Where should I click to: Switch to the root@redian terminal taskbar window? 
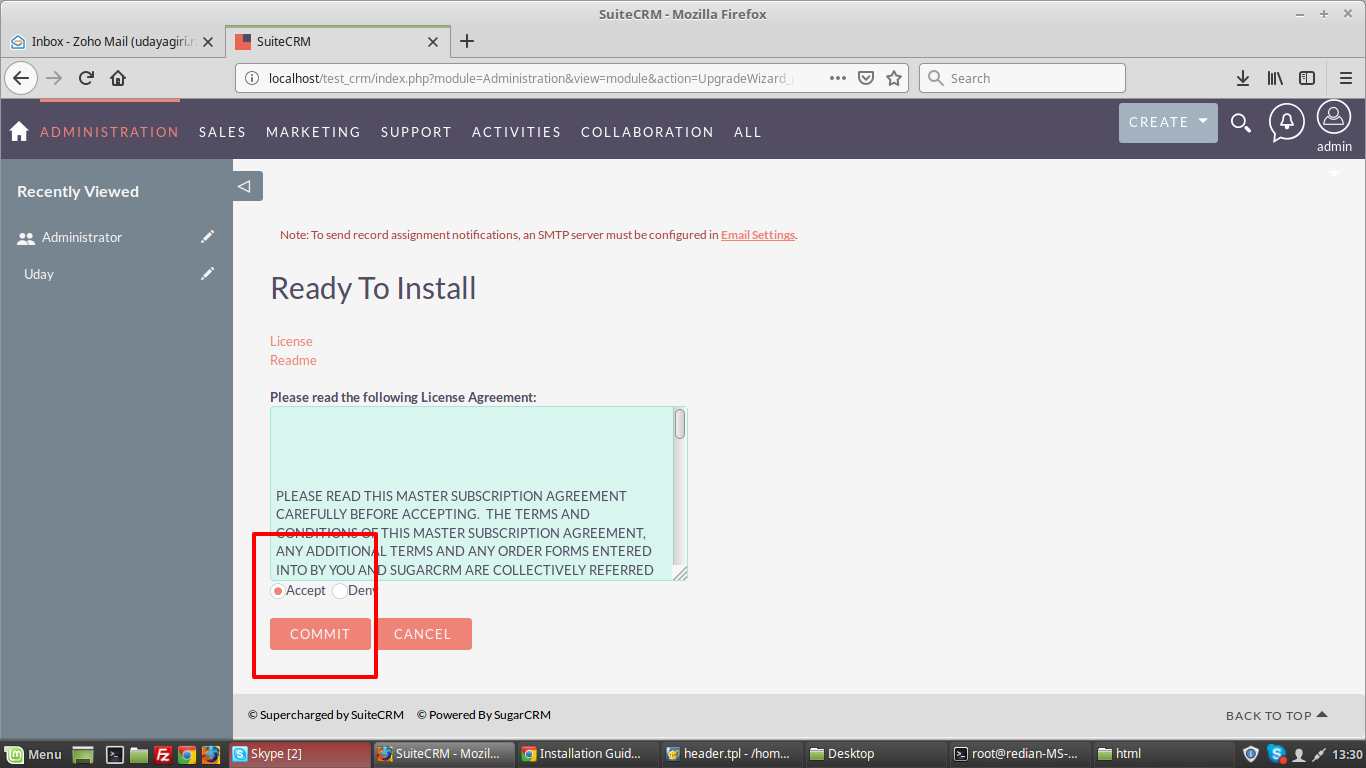click(x=1018, y=754)
